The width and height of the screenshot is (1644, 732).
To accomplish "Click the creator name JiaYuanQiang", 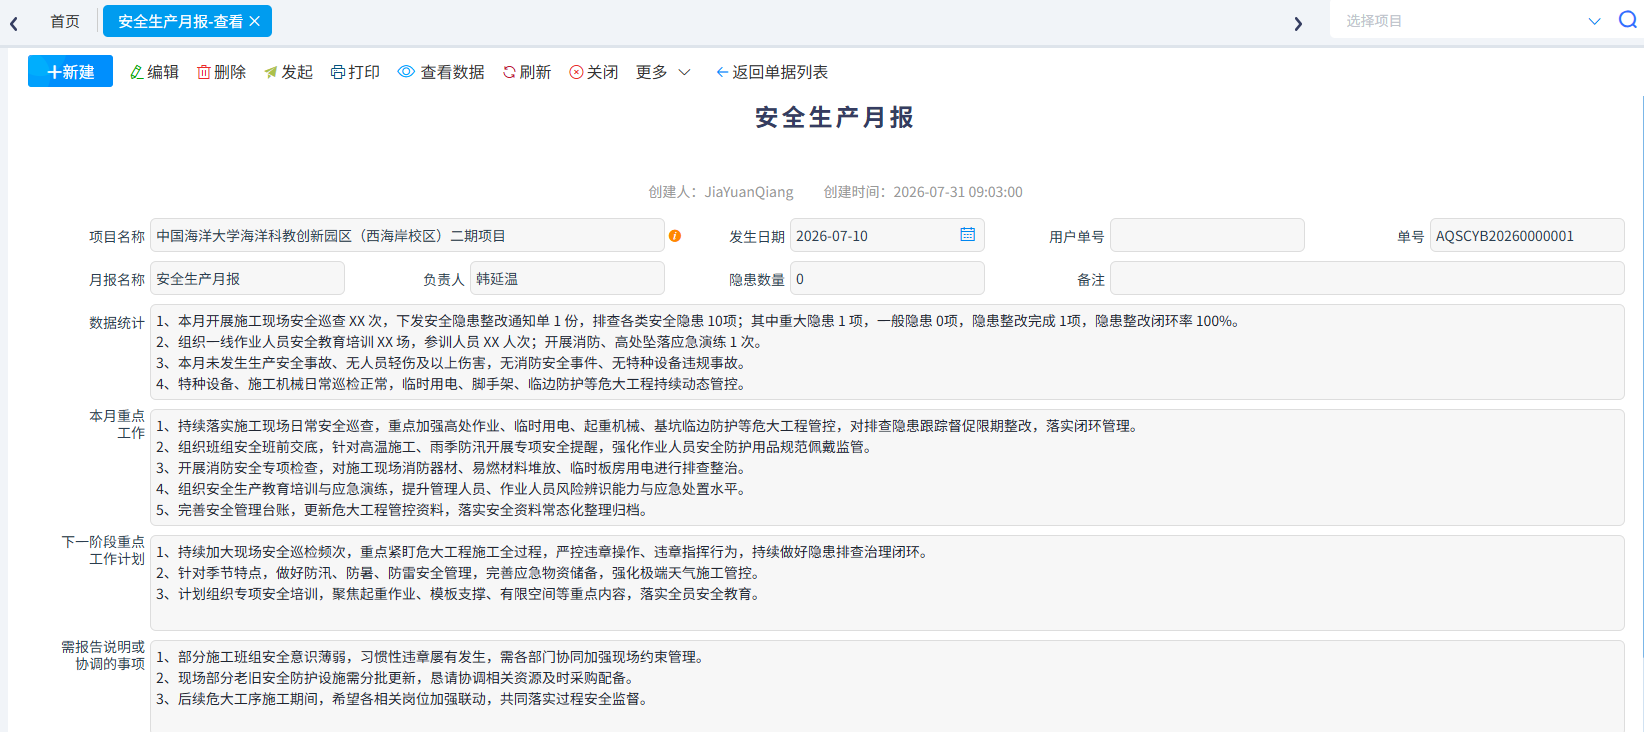I will tap(749, 192).
